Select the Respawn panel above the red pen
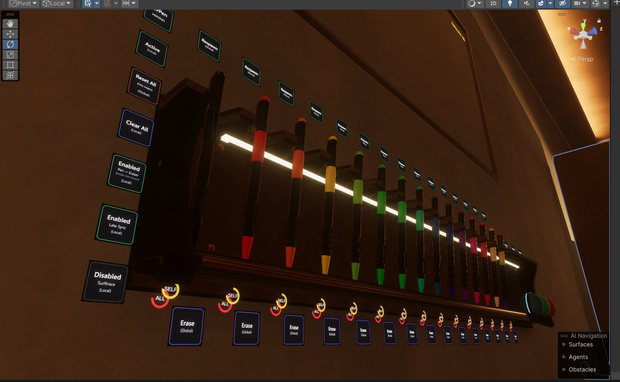Screen dimensions: 620x382 point(251,71)
